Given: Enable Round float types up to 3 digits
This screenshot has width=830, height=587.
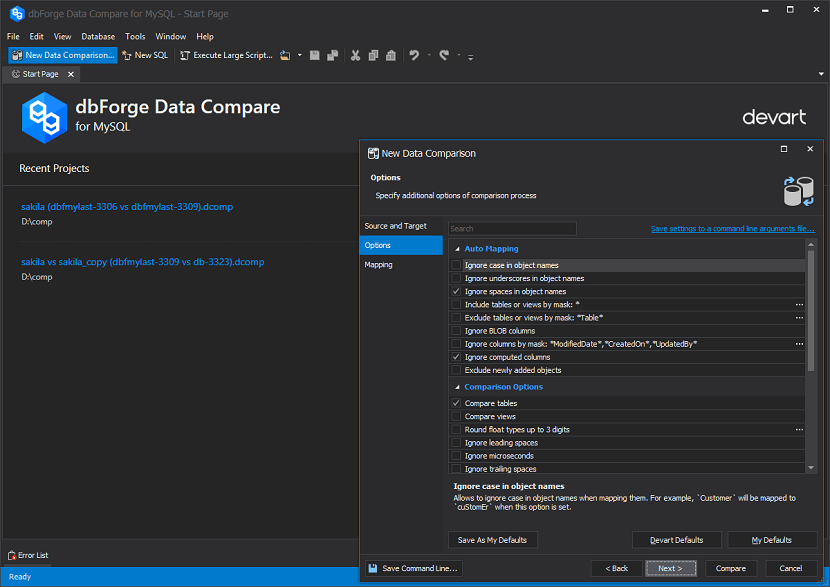Looking at the screenshot, I should [456, 430].
